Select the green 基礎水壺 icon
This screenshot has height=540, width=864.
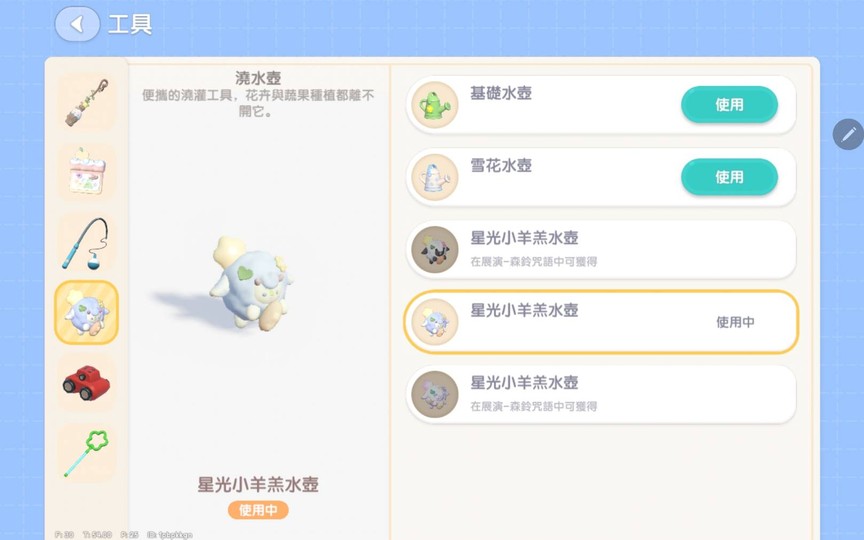click(435, 105)
